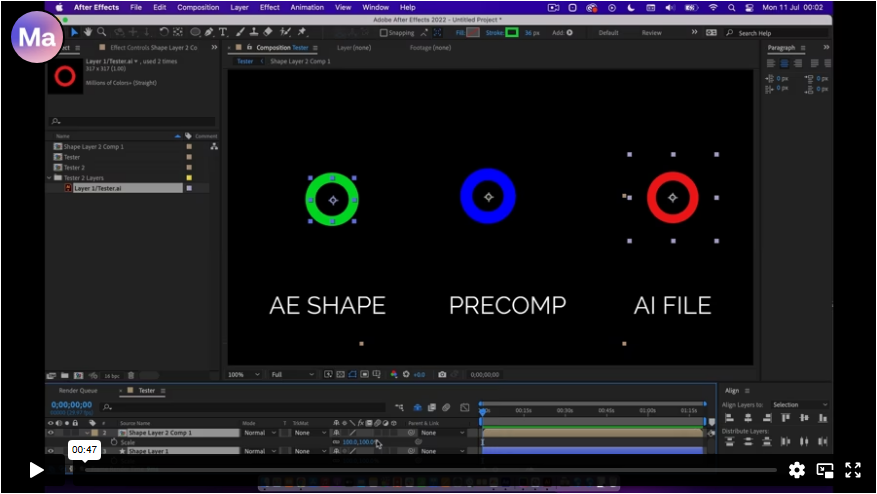This screenshot has height=494, width=877.
Task: Click the Align Top icon in Align panel
Action: pos(785,418)
